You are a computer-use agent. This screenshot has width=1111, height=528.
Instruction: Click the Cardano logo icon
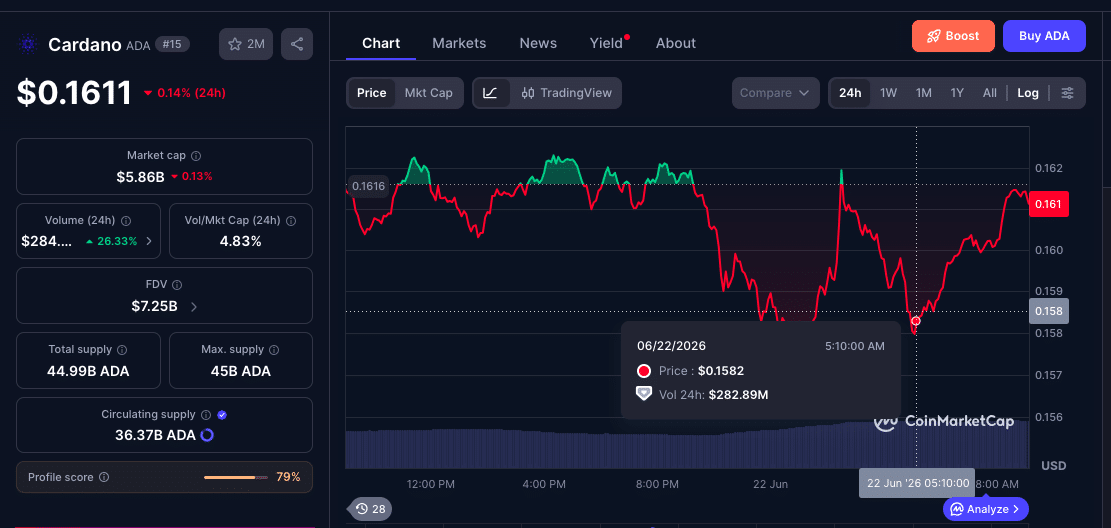pos(28,45)
